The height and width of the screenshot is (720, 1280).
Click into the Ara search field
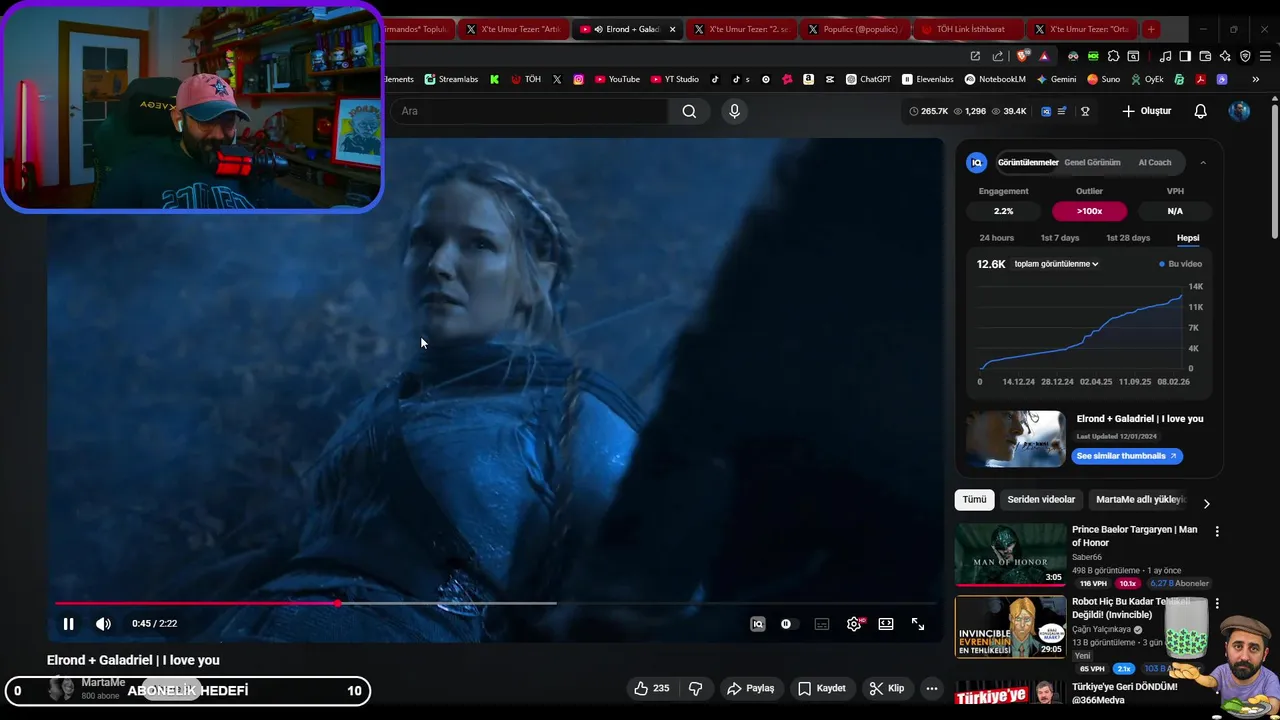point(530,111)
